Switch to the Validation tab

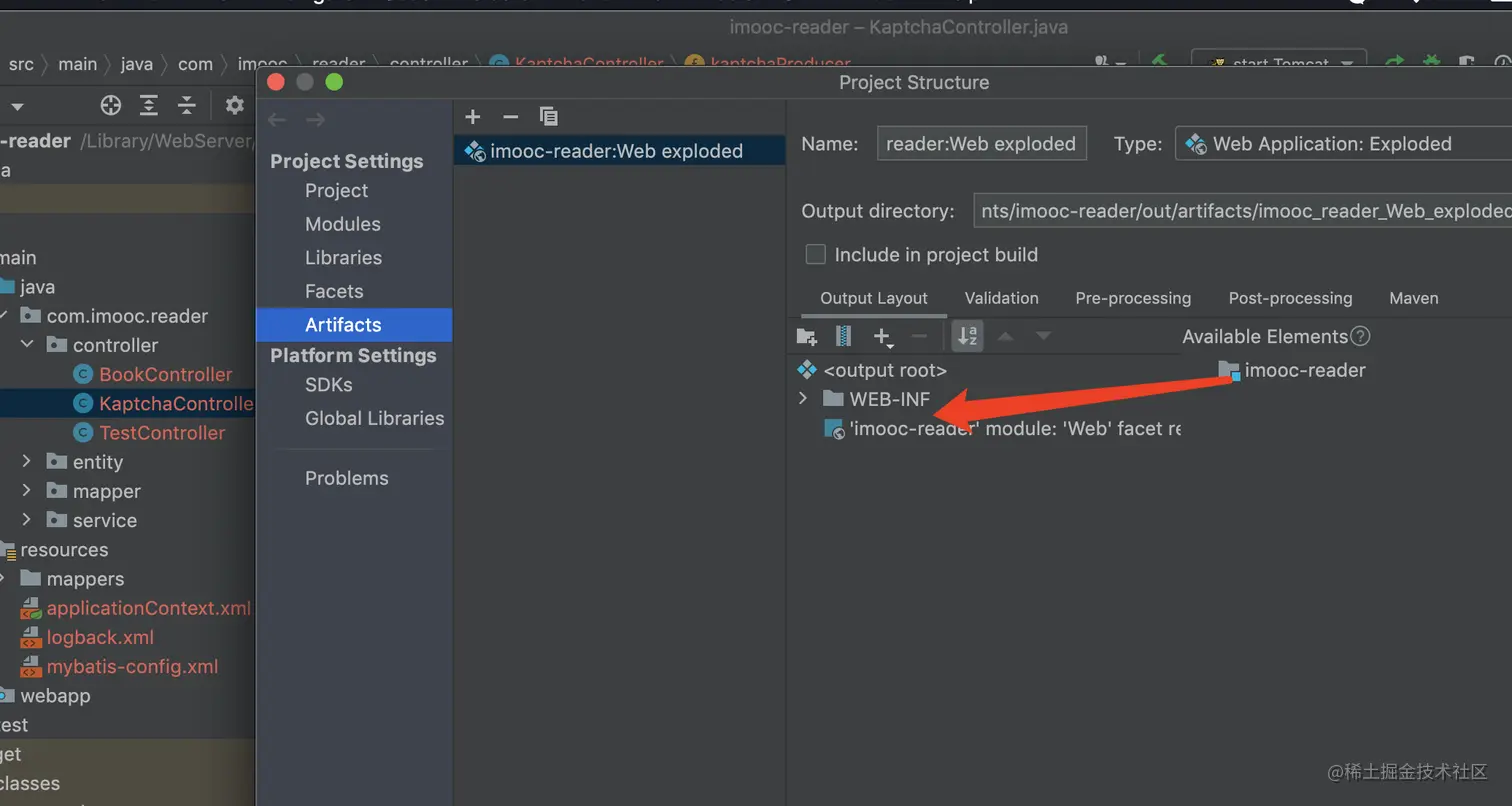pyautogui.click(x=1001, y=298)
